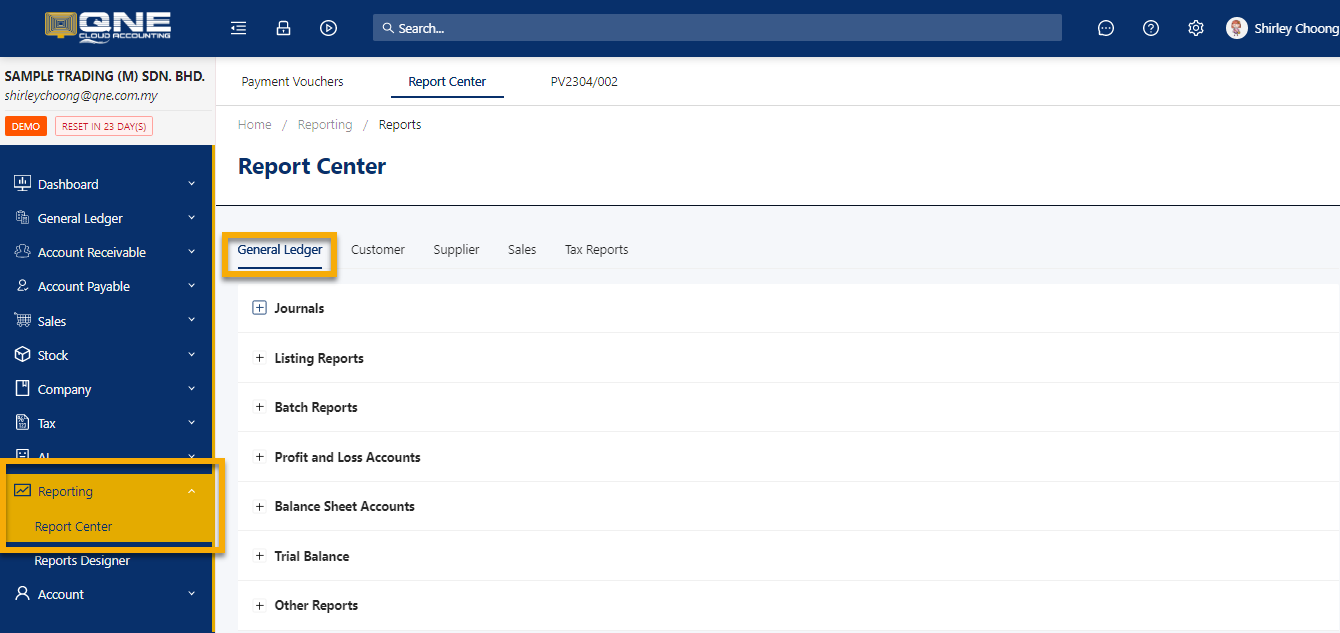Click the Dashboard monitor icon

22,184
